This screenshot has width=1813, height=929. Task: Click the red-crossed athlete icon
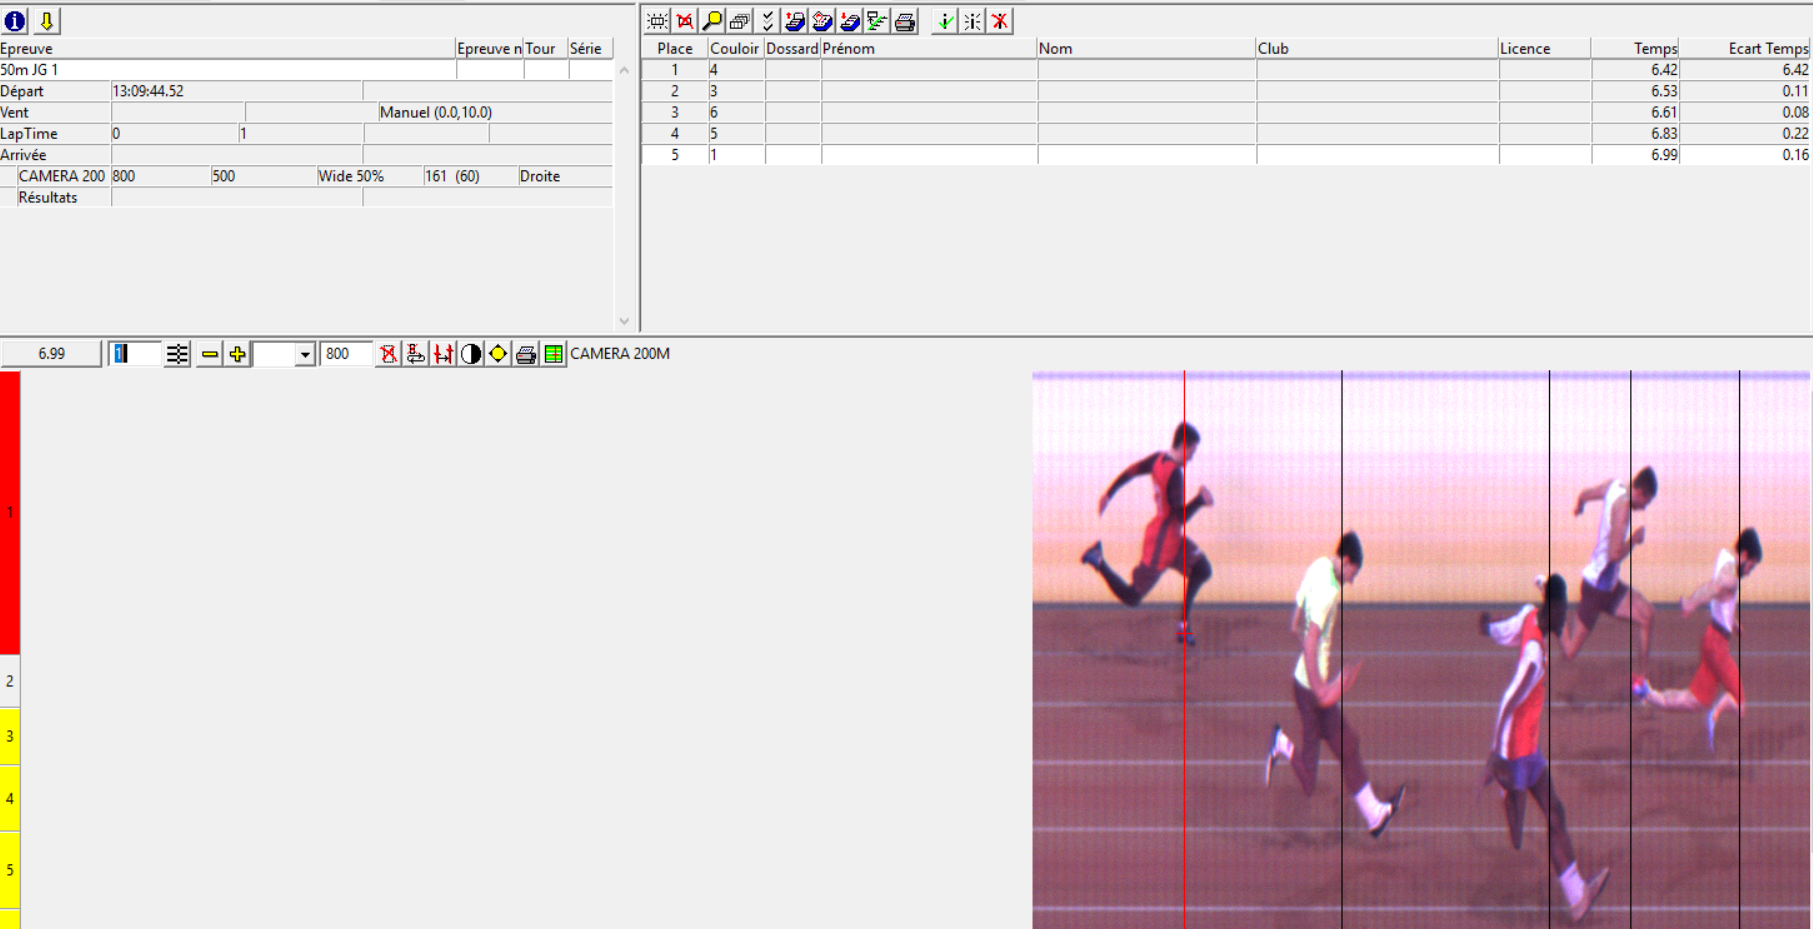[x=1000, y=21]
